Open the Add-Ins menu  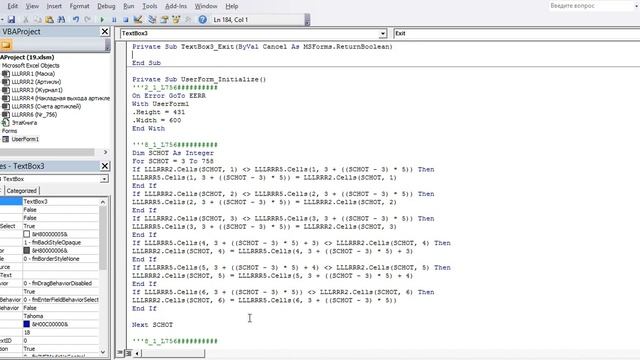tap(176, 6)
